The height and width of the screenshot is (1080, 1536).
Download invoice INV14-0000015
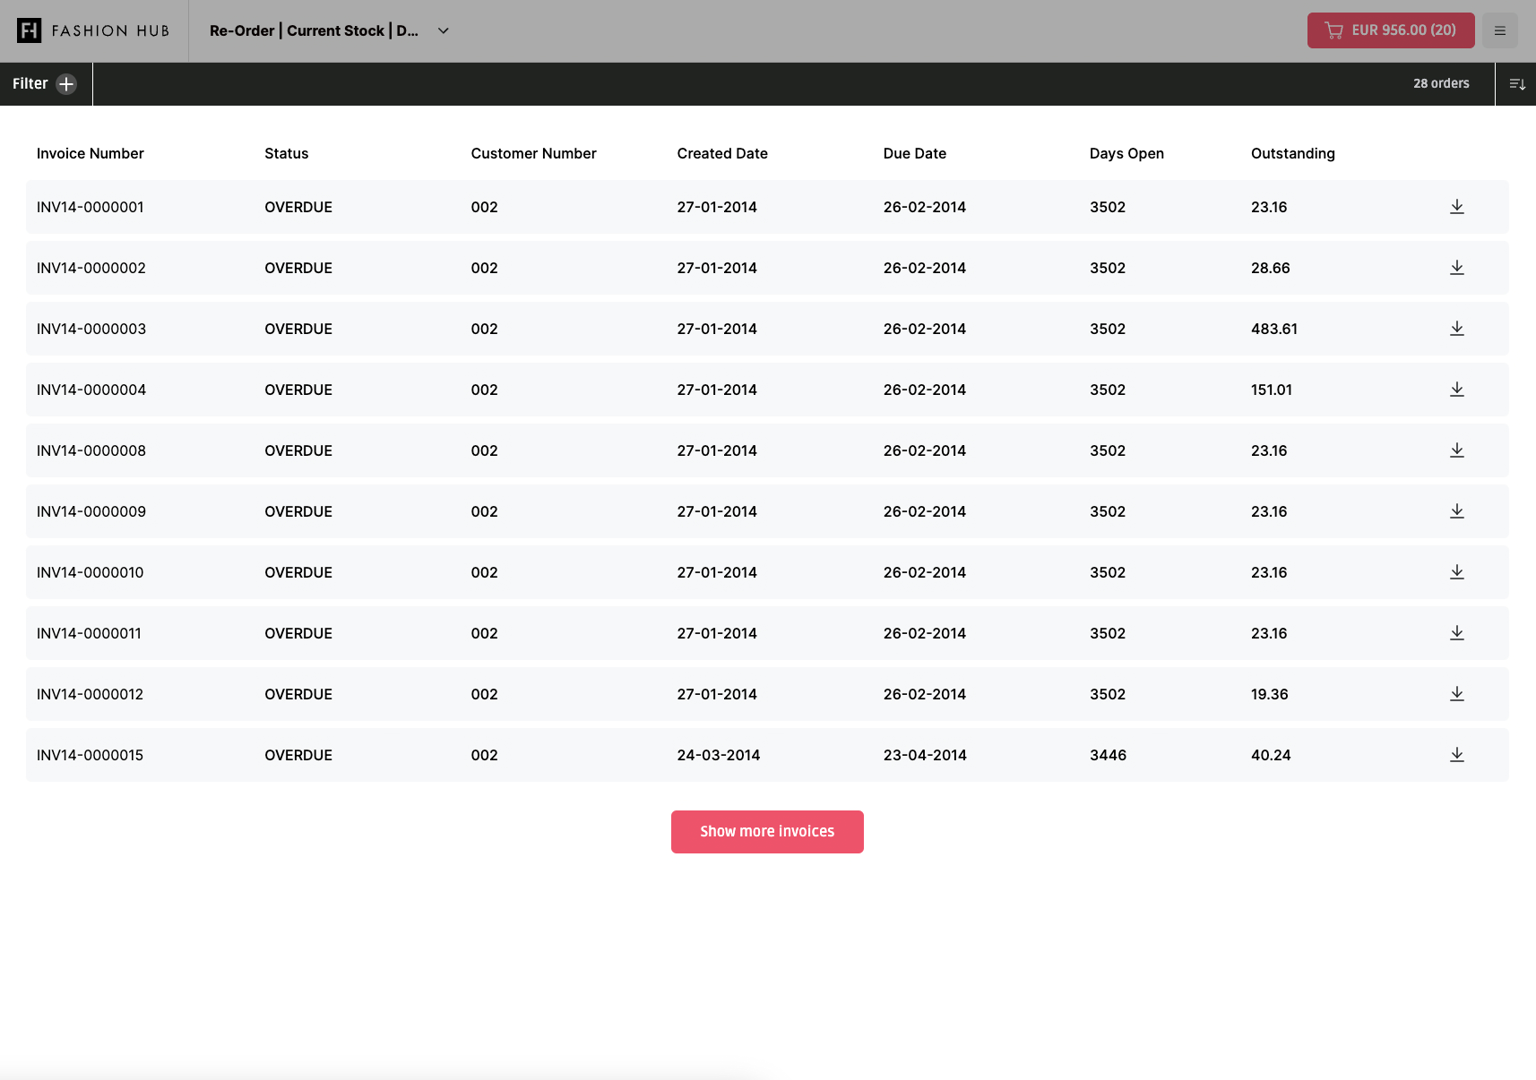(x=1456, y=755)
